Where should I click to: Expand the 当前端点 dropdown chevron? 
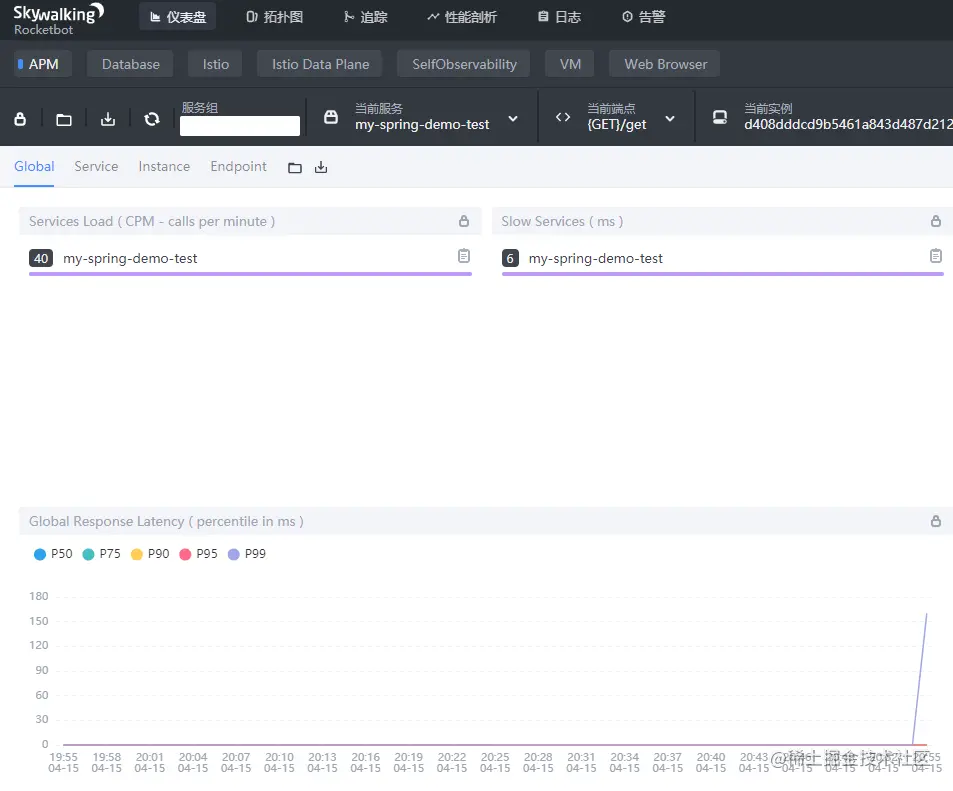tap(670, 119)
